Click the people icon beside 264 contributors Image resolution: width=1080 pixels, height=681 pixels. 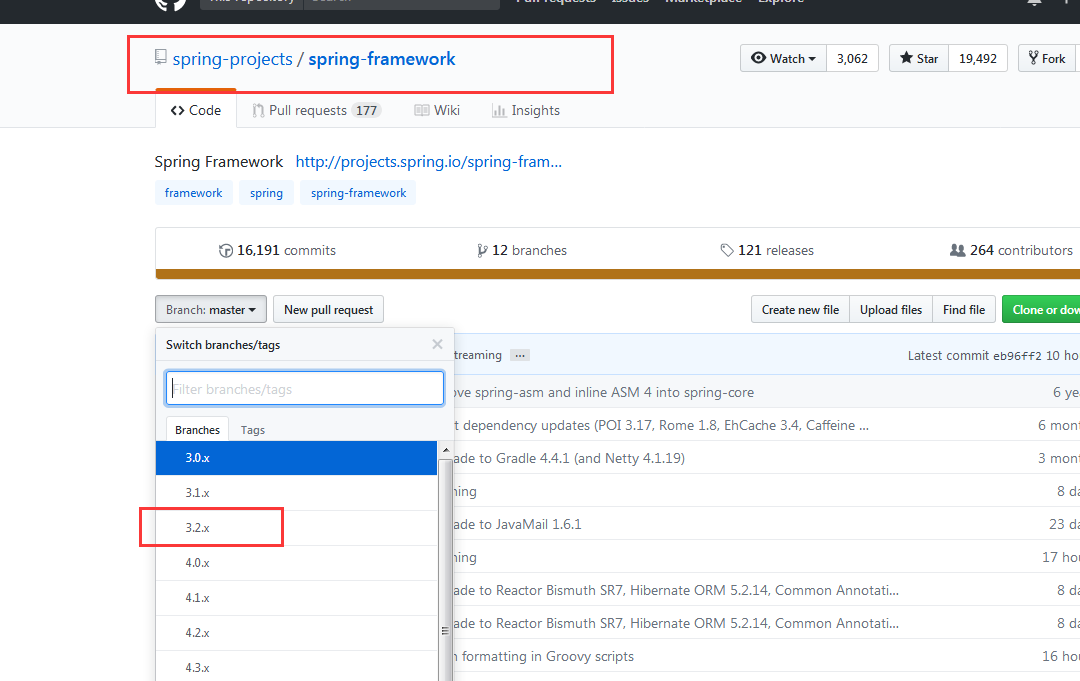point(957,251)
